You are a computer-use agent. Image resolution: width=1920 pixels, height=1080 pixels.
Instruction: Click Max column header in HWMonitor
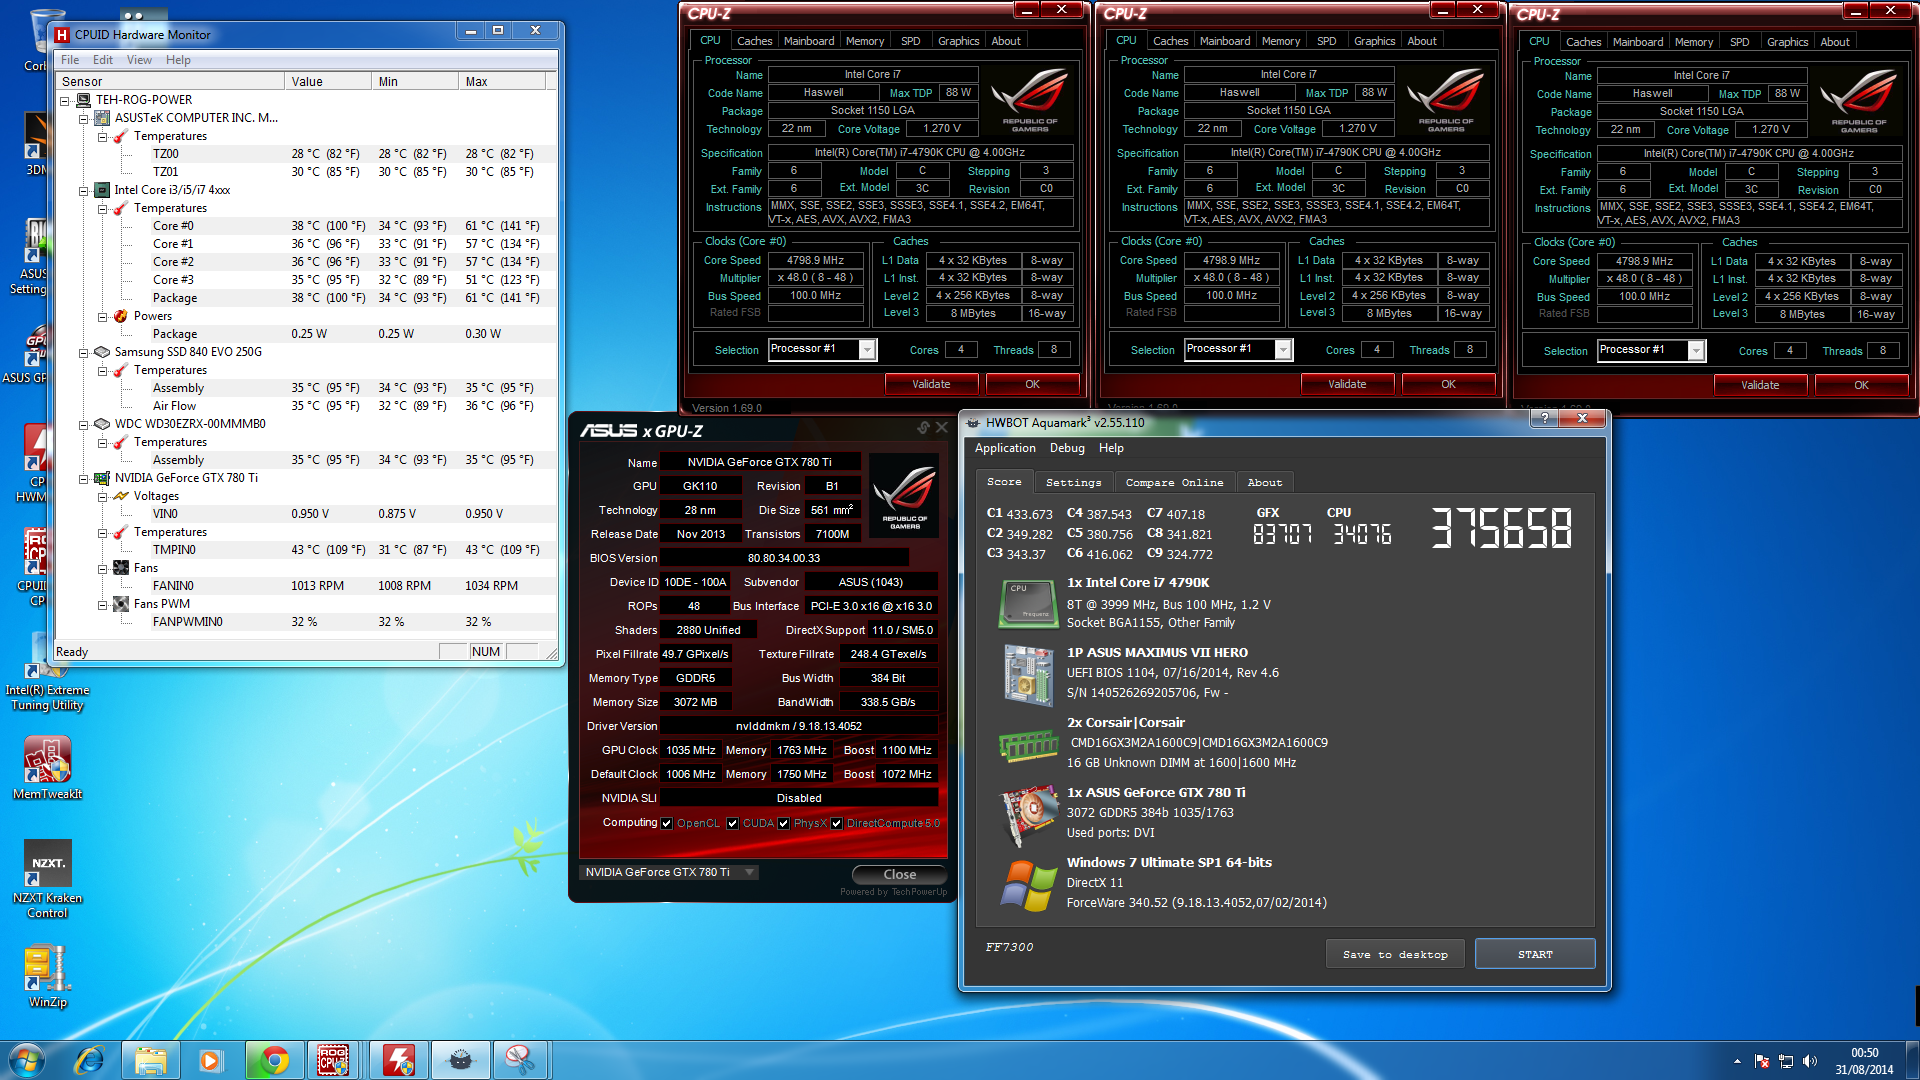502,82
